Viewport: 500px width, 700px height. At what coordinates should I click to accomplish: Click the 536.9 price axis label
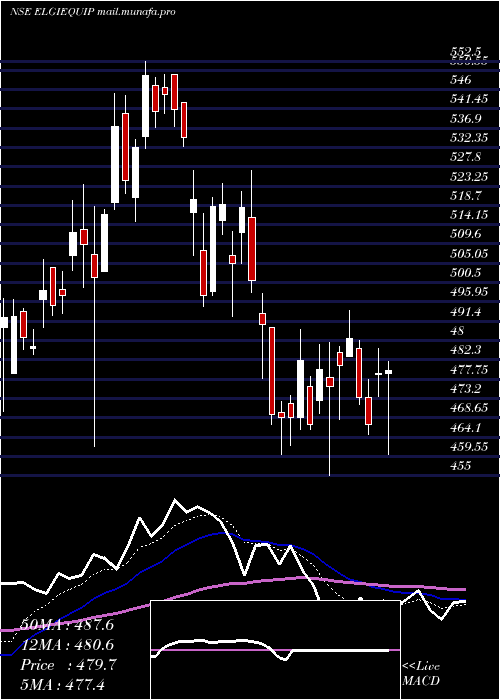(x=466, y=118)
